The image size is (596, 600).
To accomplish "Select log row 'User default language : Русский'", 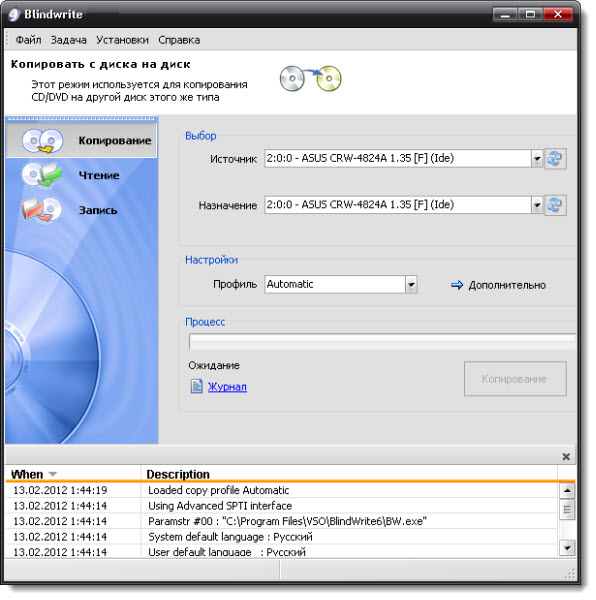I will click(x=282, y=551).
